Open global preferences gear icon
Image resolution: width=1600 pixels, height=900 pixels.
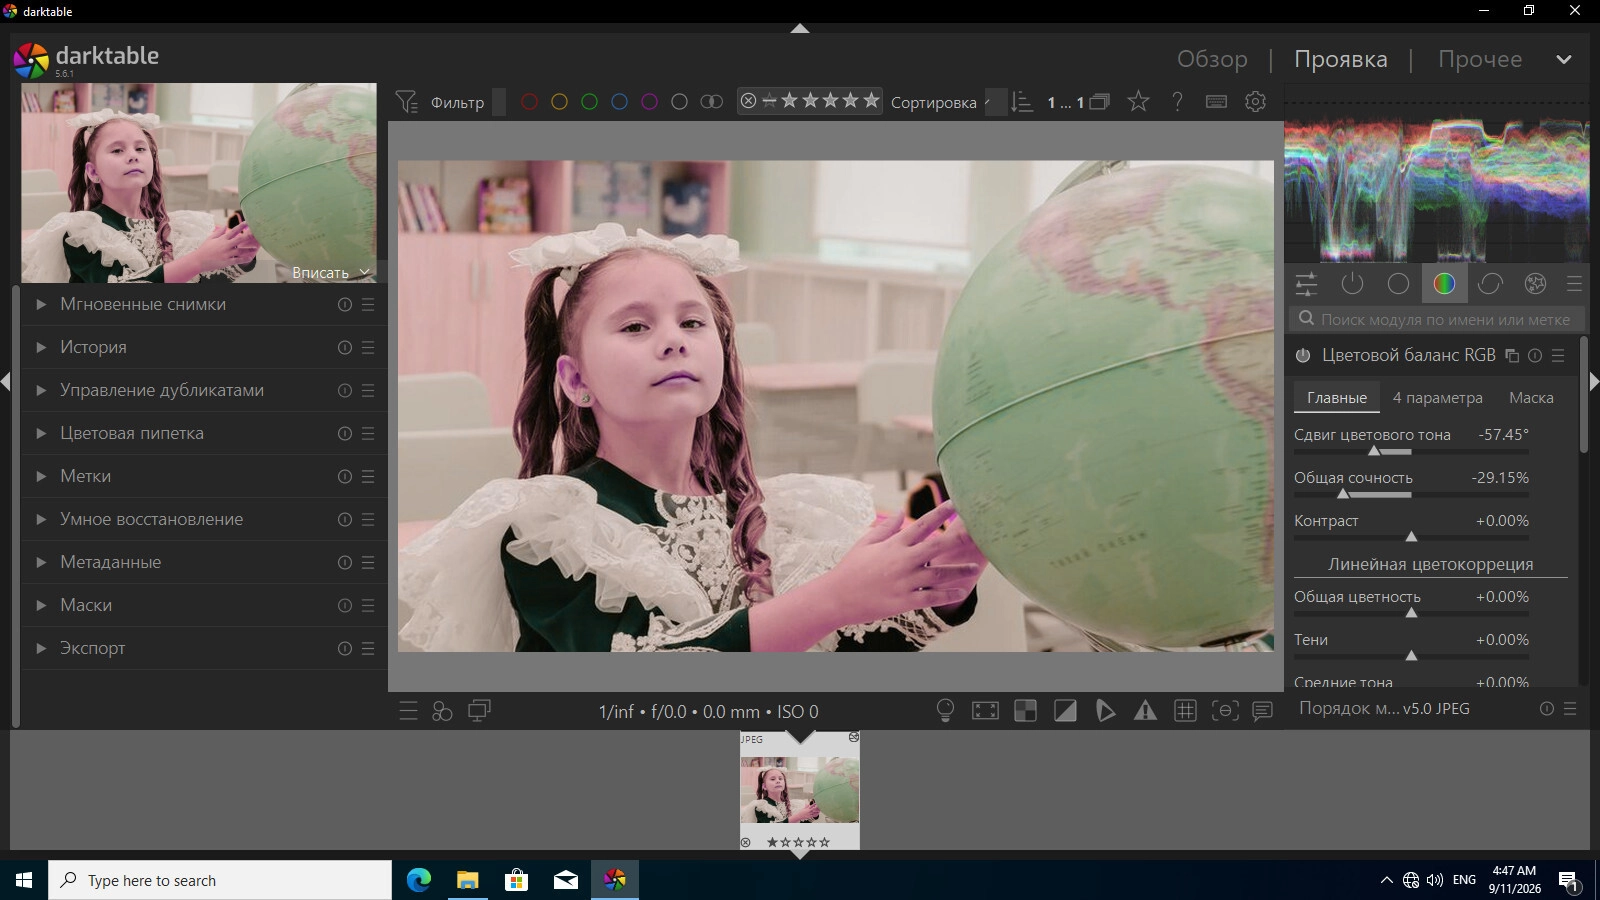(1255, 101)
